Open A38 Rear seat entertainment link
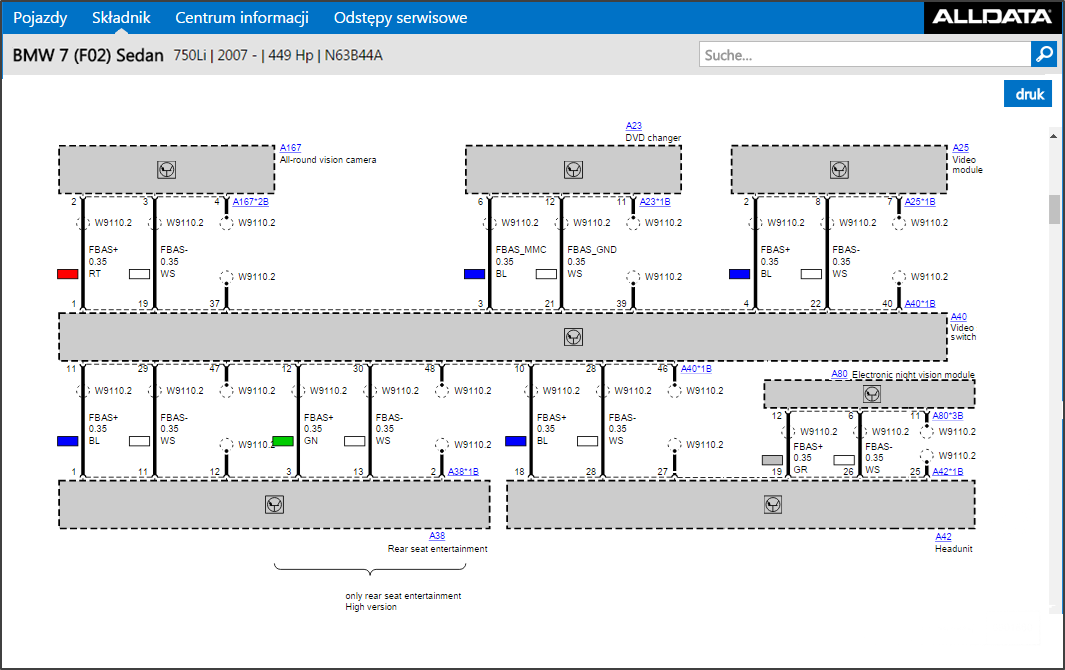The image size is (1065, 670). point(437,536)
